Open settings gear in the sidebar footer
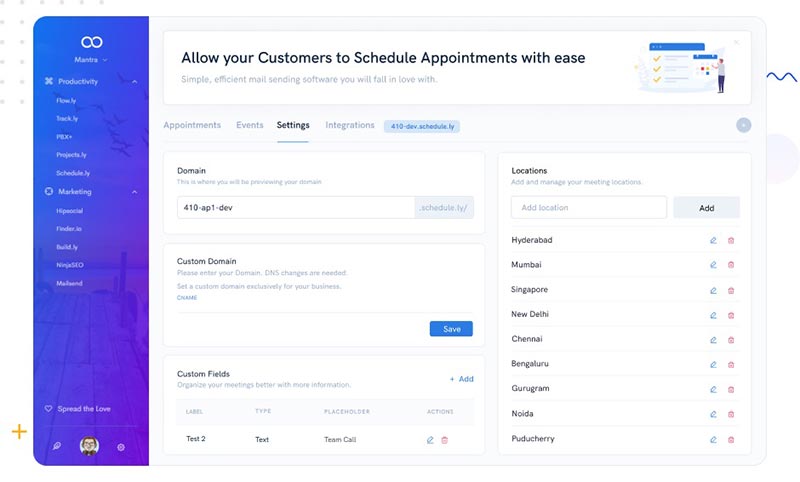The image size is (800, 482). pos(121,447)
